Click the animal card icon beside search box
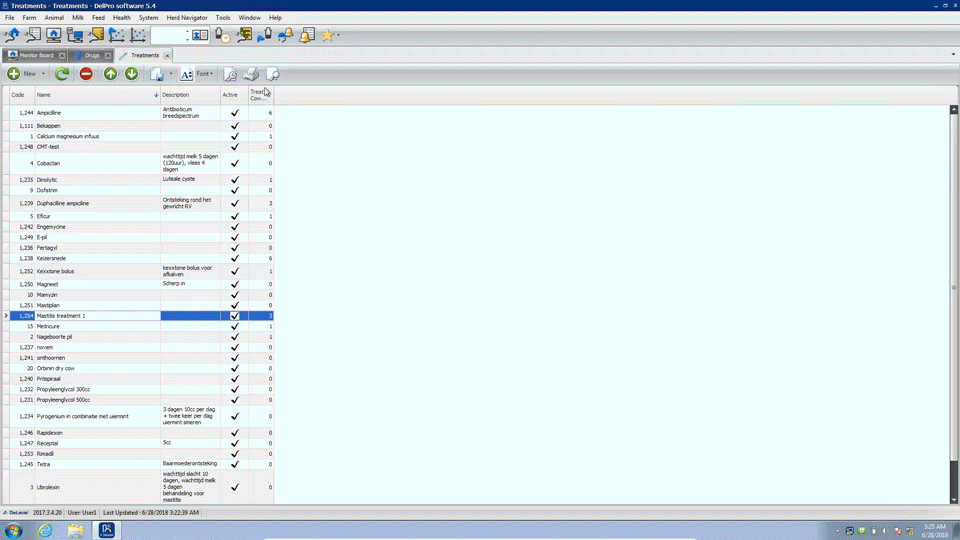Viewport: 960px width, 540px height. pos(200,35)
